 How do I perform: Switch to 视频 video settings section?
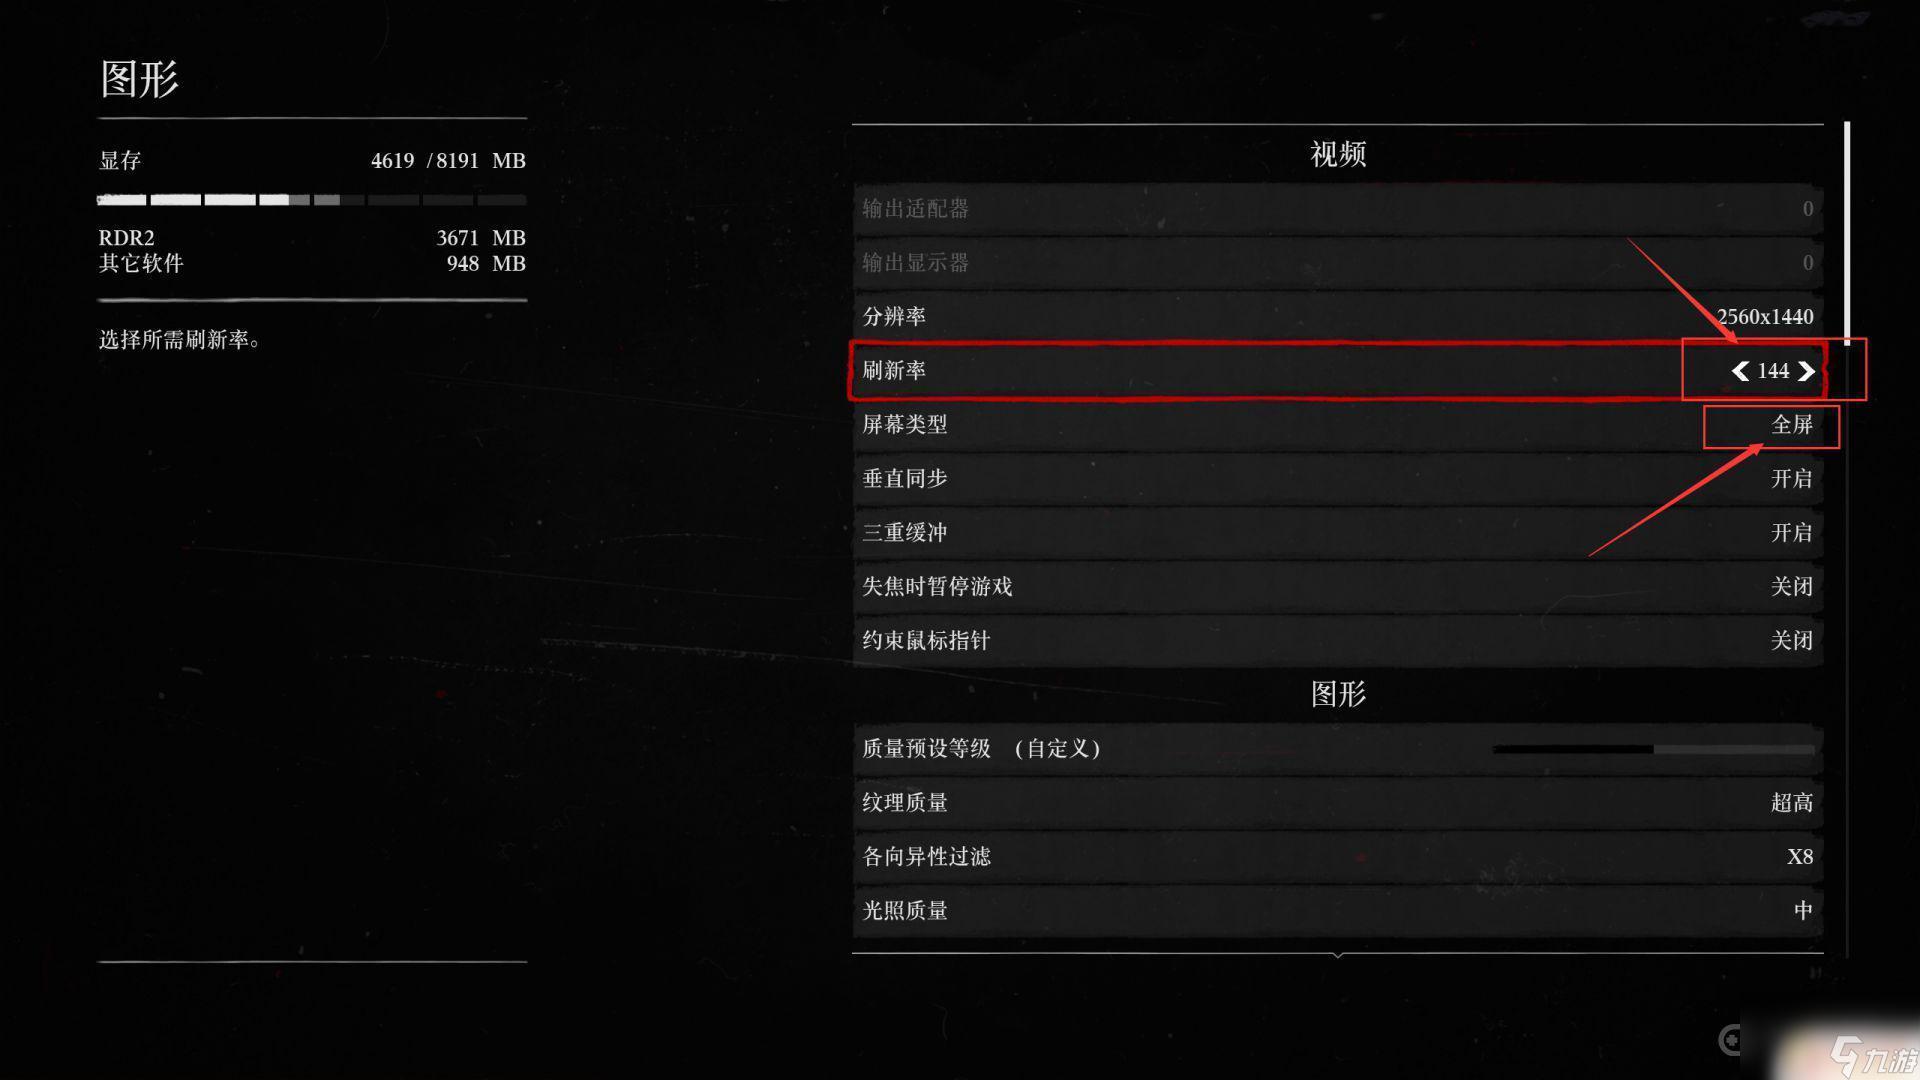[x=1336, y=152]
